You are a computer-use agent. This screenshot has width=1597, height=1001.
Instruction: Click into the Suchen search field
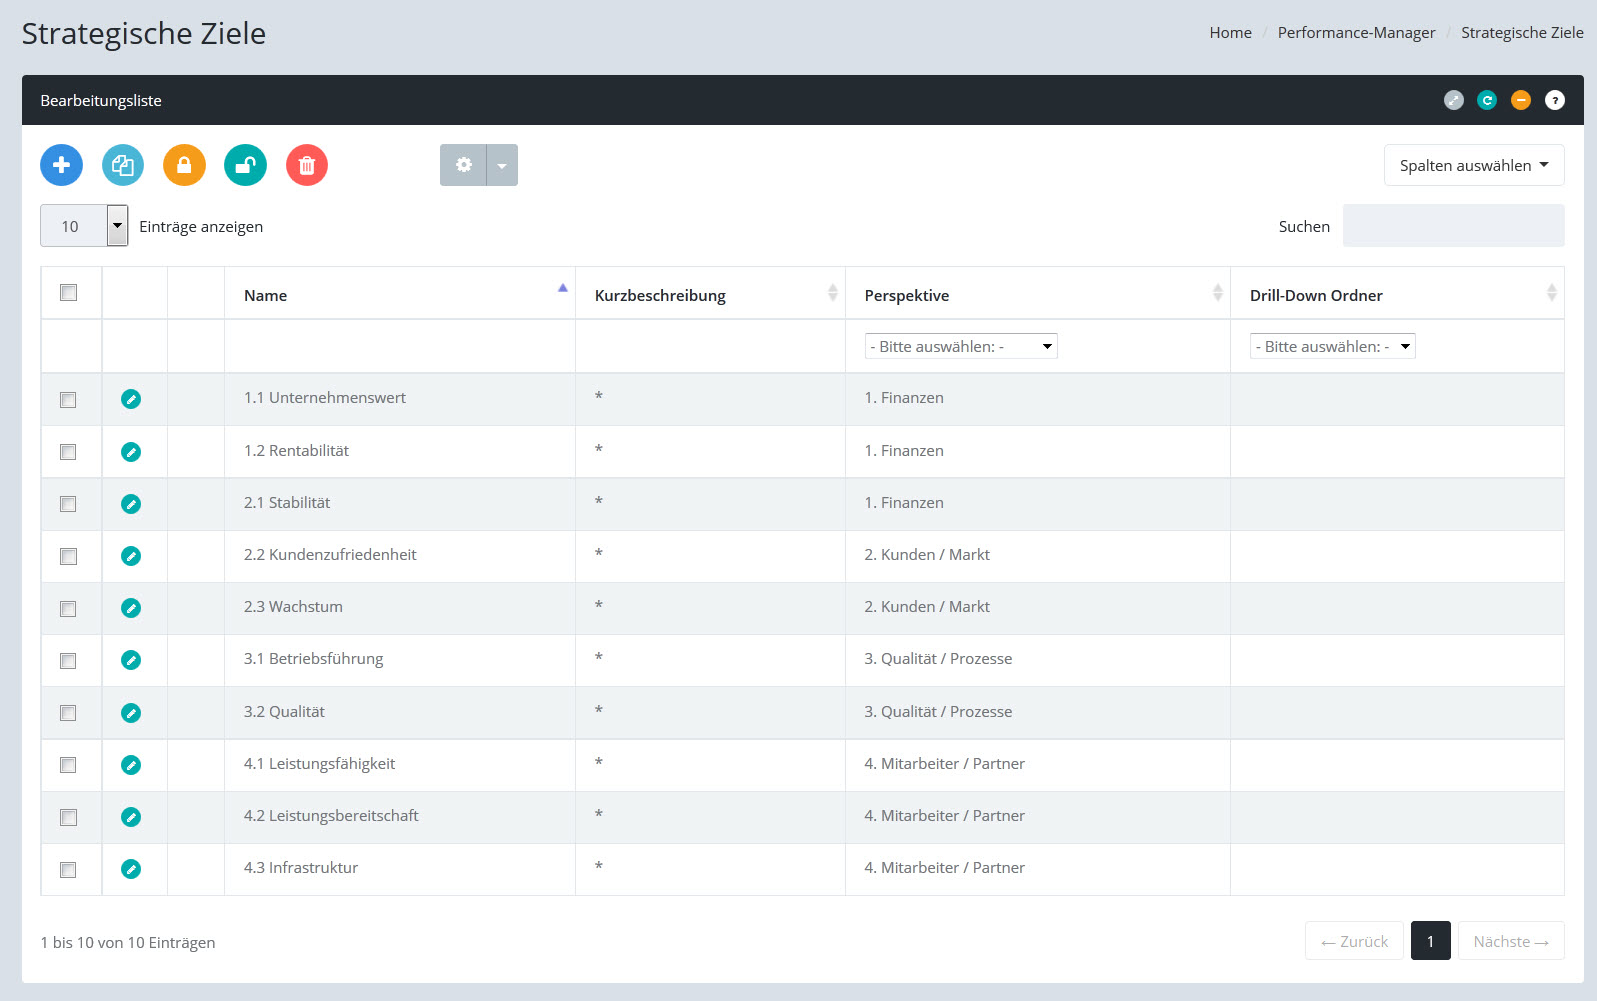[x=1452, y=226]
